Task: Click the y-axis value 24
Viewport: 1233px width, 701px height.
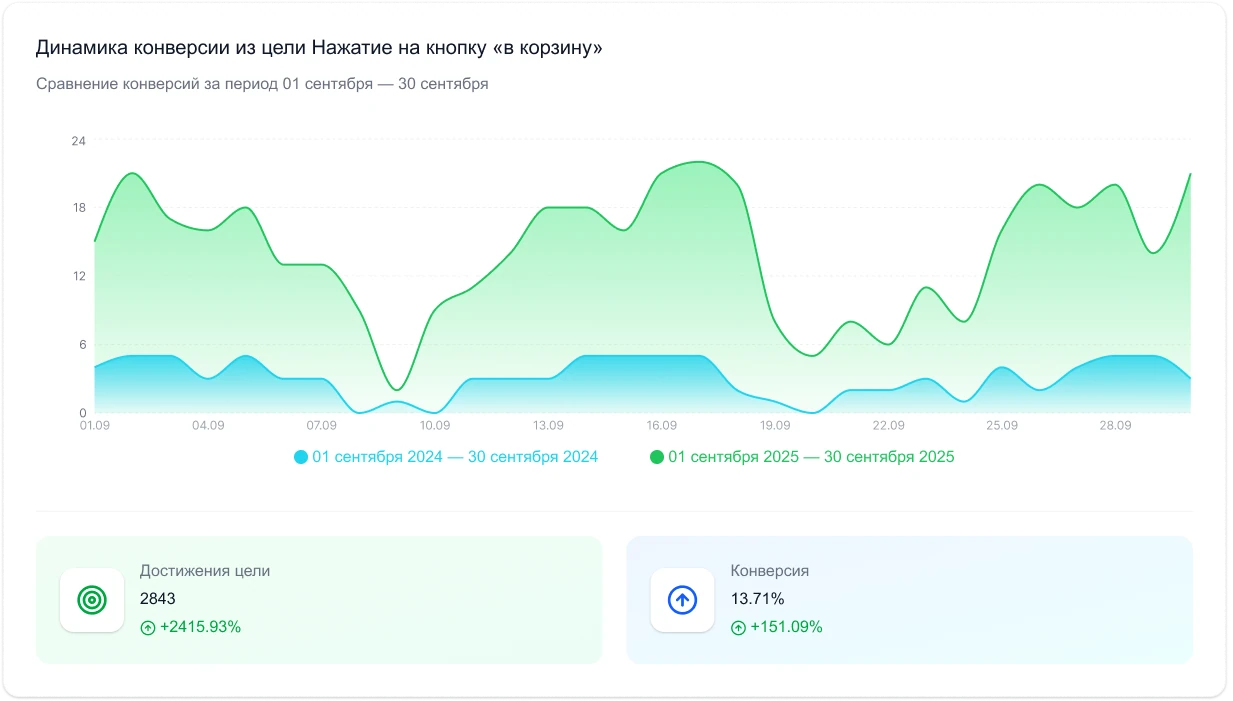Action: click(78, 141)
